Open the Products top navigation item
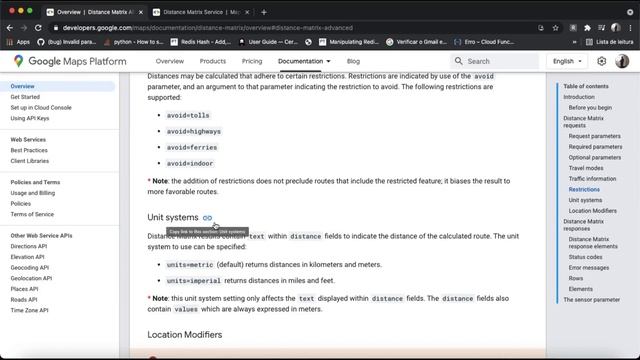 coord(213,61)
